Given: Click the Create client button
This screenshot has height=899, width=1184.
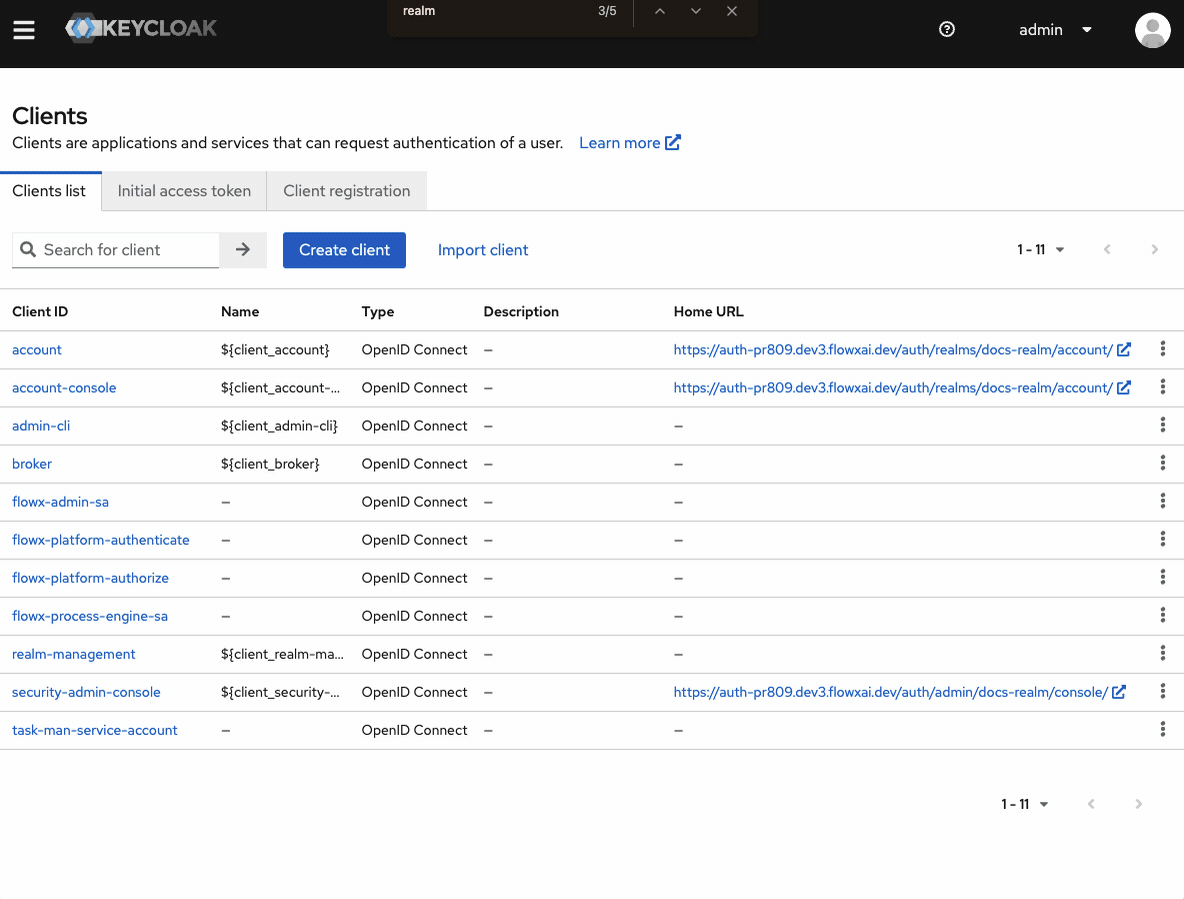Looking at the screenshot, I should [344, 250].
